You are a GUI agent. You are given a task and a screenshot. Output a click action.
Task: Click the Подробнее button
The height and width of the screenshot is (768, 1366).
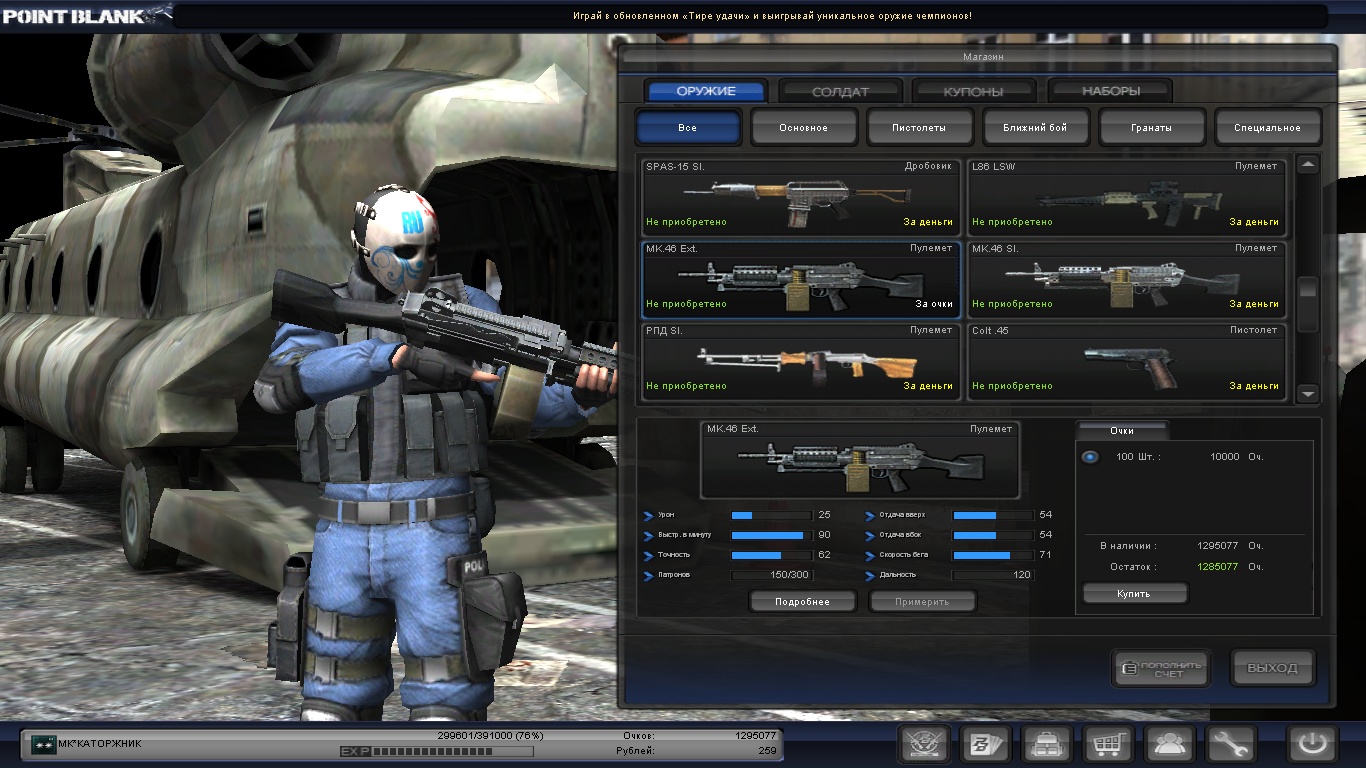(x=803, y=601)
